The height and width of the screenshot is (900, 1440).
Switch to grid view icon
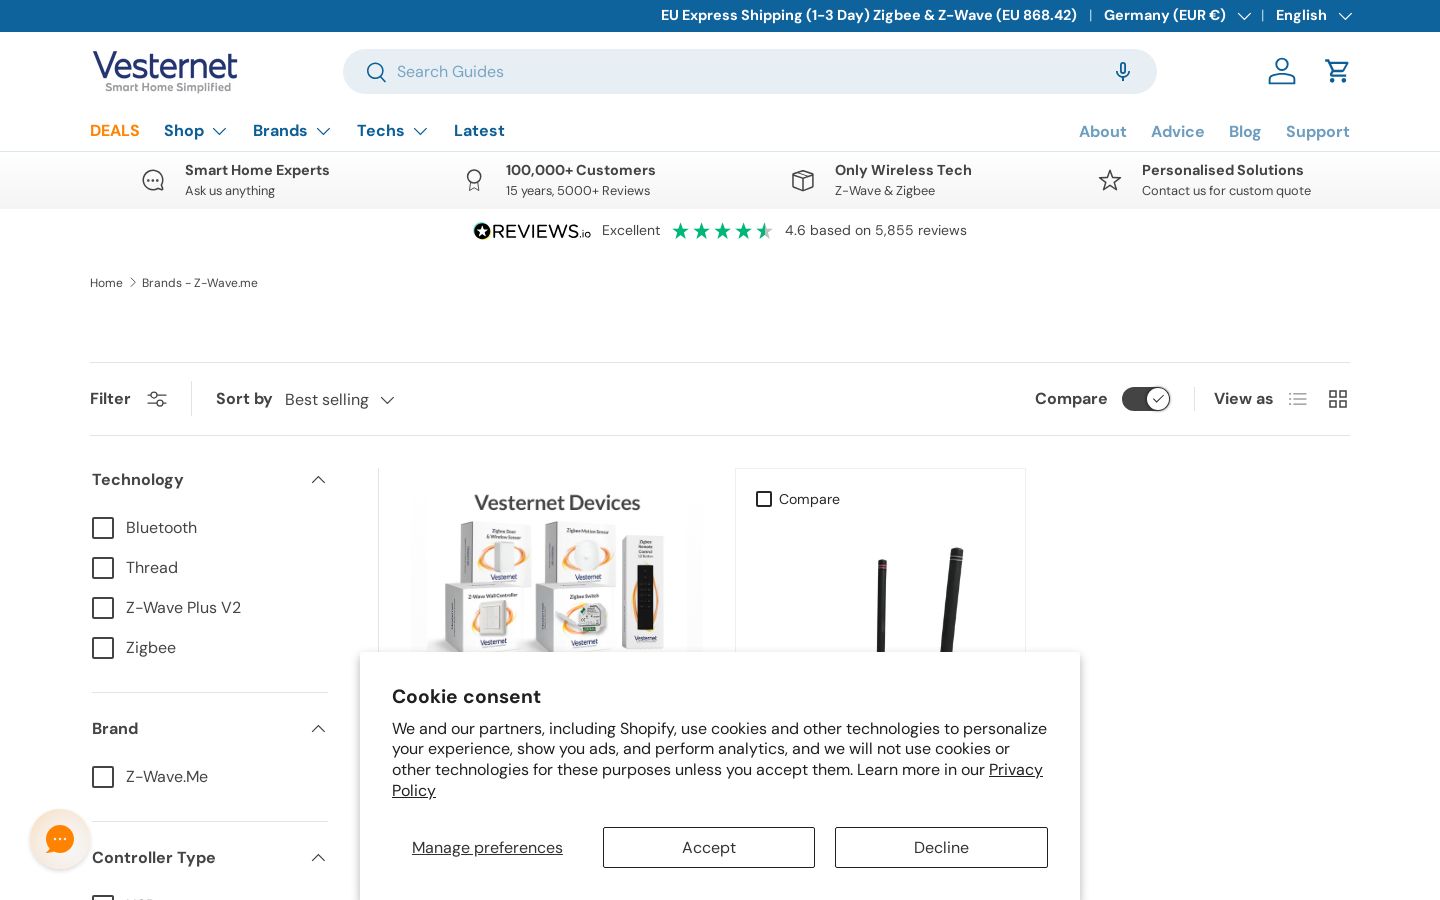1338,399
